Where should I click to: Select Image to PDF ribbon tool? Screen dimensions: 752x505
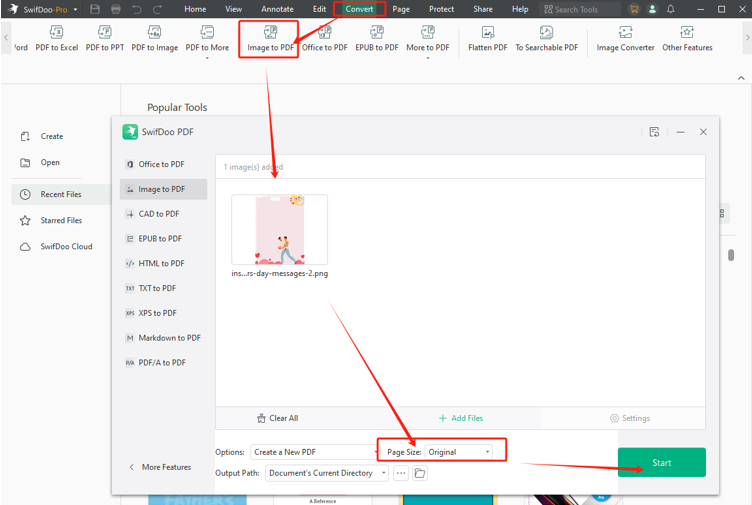pyautogui.click(x=270, y=38)
